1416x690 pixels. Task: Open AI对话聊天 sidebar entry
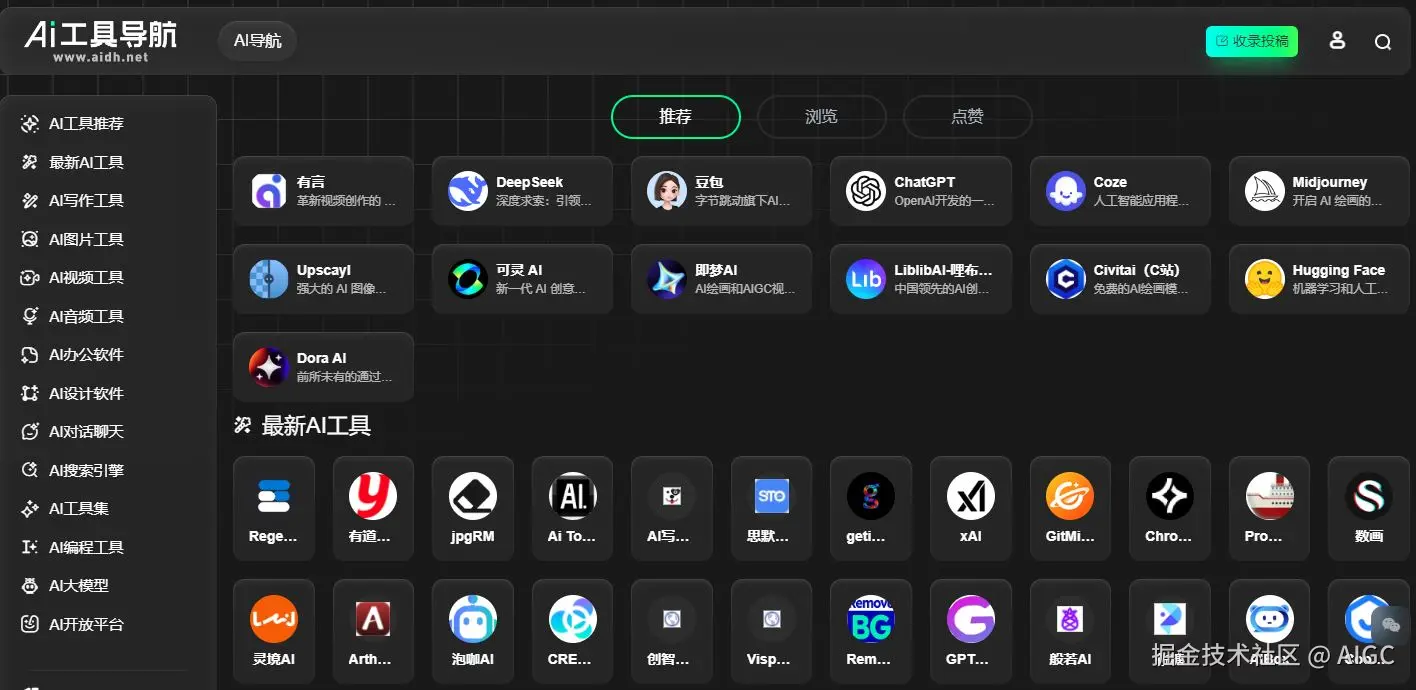[86, 432]
